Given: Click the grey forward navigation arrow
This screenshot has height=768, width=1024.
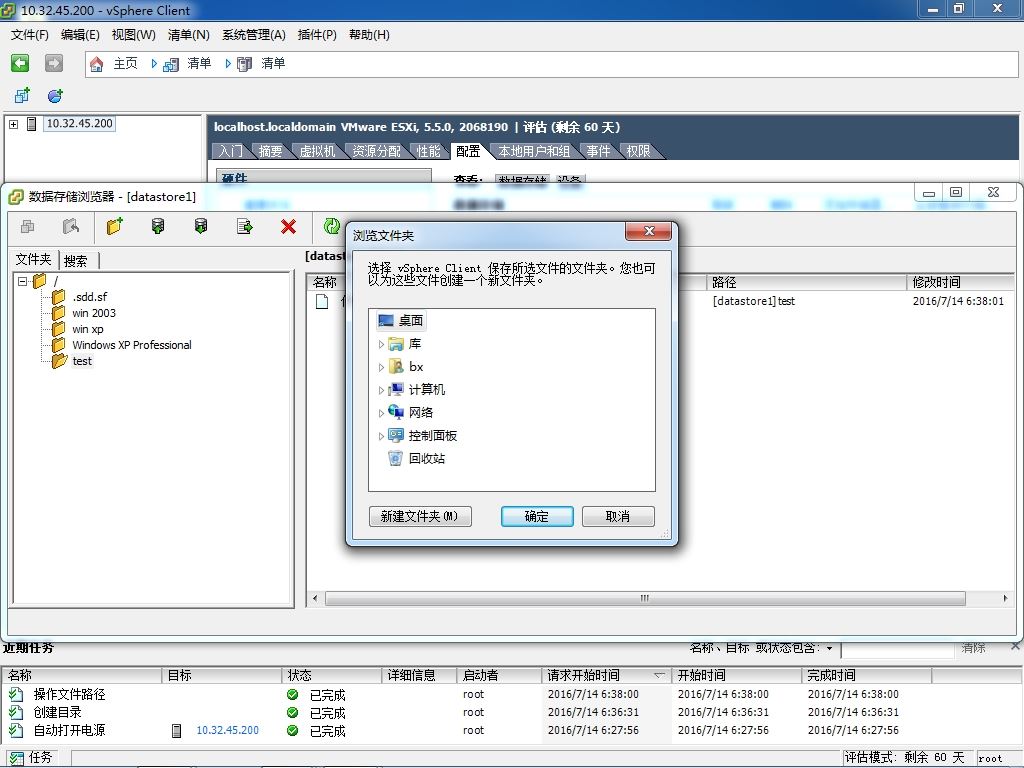Looking at the screenshot, I should [x=54, y=63].
